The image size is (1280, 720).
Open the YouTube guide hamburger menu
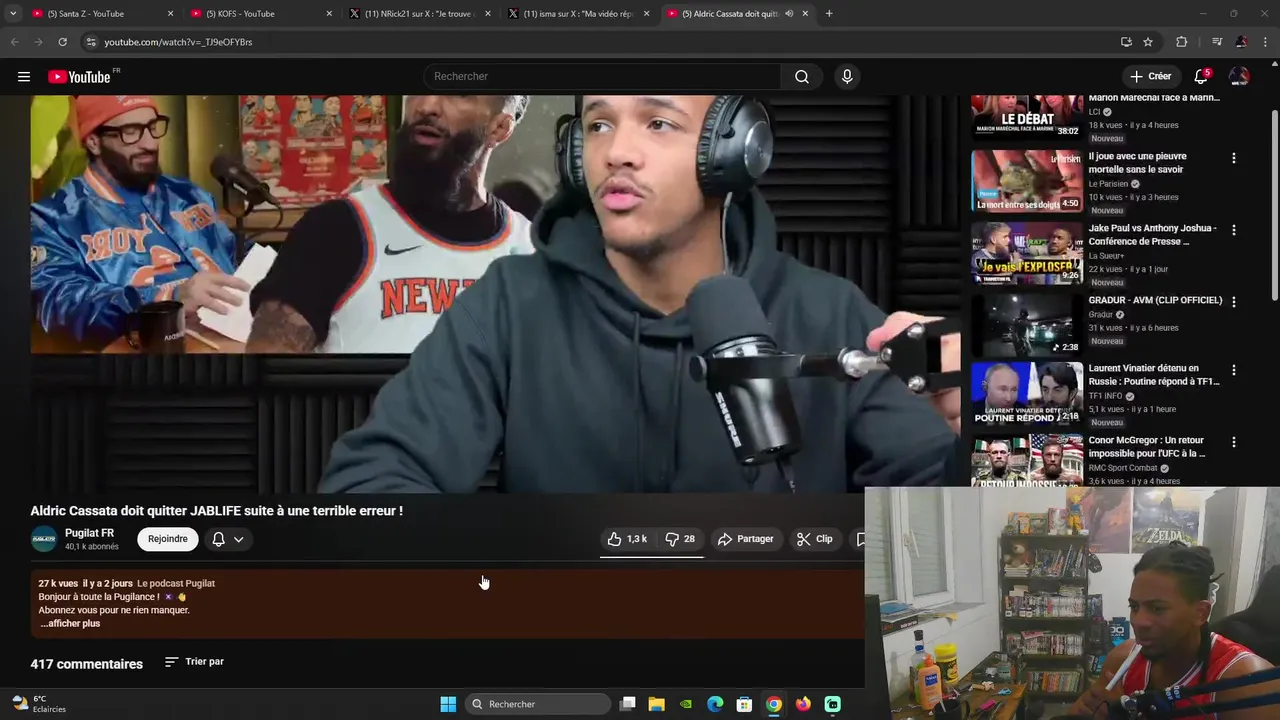(x=24, y=77)
